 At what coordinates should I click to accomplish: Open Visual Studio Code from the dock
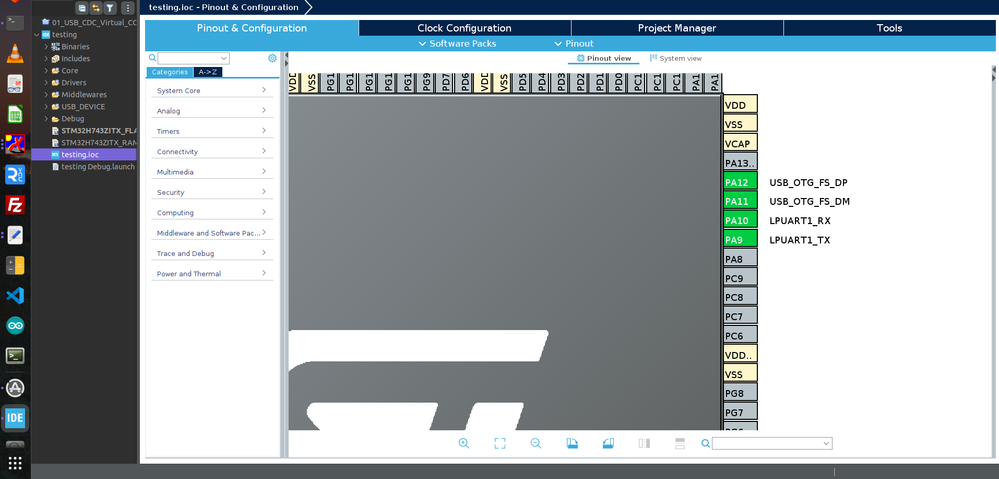(15, 296)
